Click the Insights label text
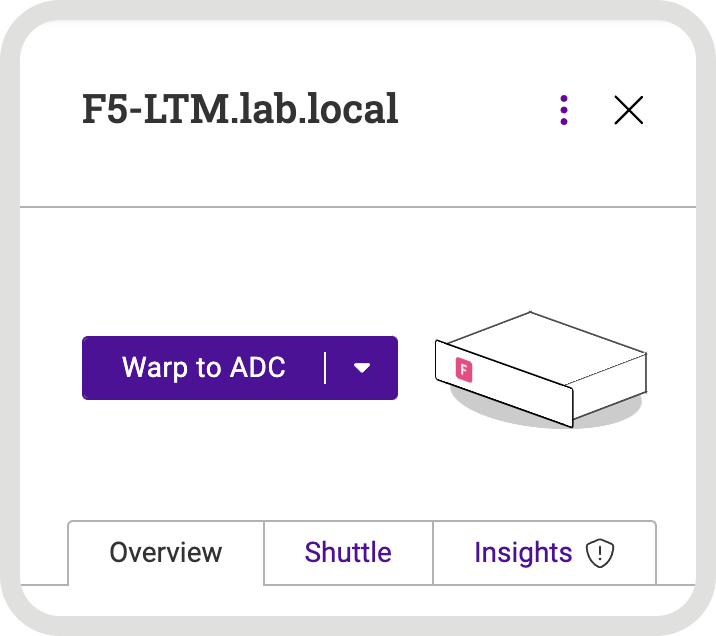Image resolution: width=716 pixels, height=636 pixels. 523,552
